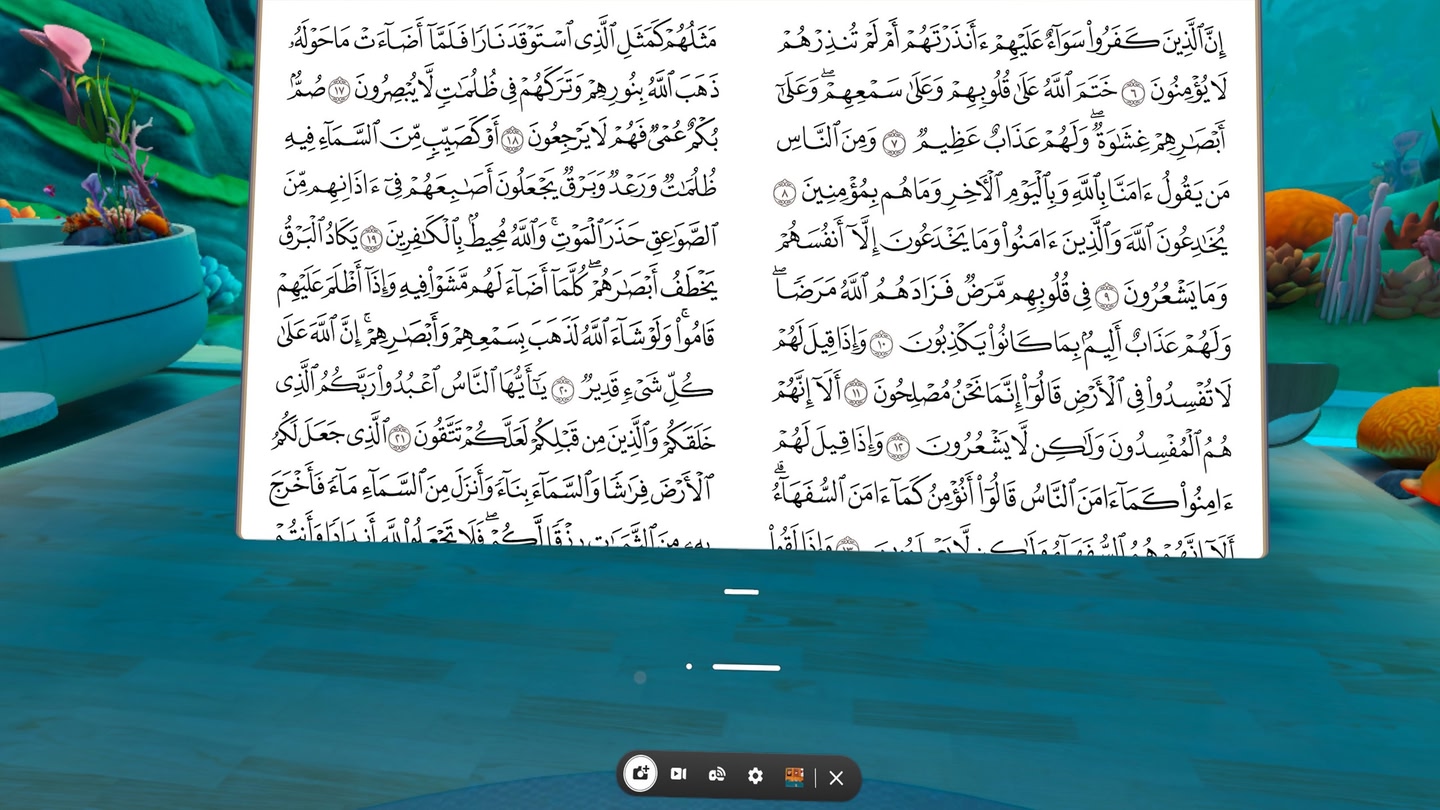Open capture settings gear
The image size is (1440, 810).
(x=755, y=775)
